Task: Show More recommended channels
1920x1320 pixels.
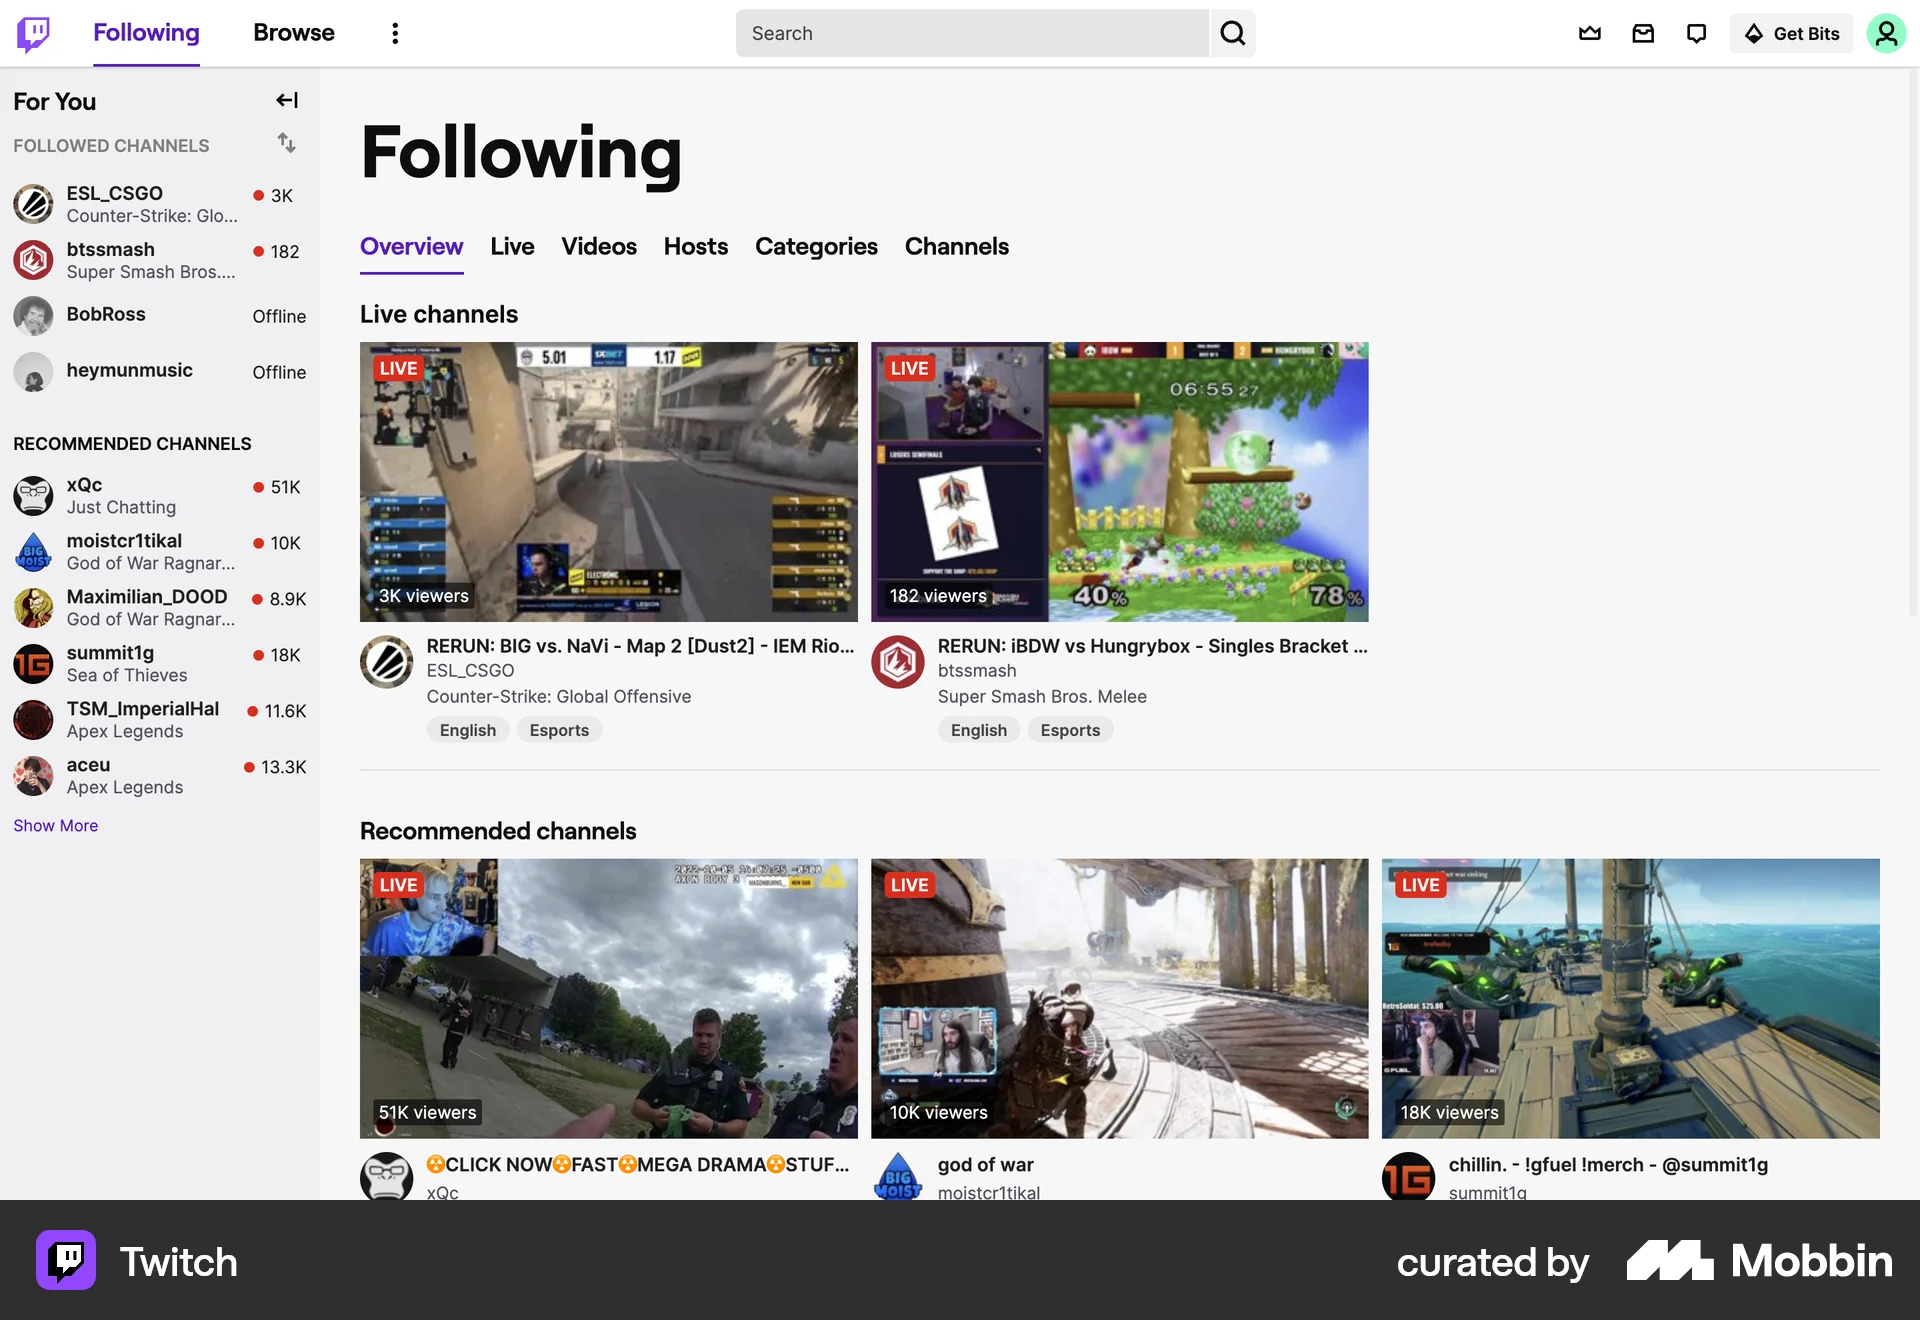Action: pyautogui.click(x=55, y=825)
